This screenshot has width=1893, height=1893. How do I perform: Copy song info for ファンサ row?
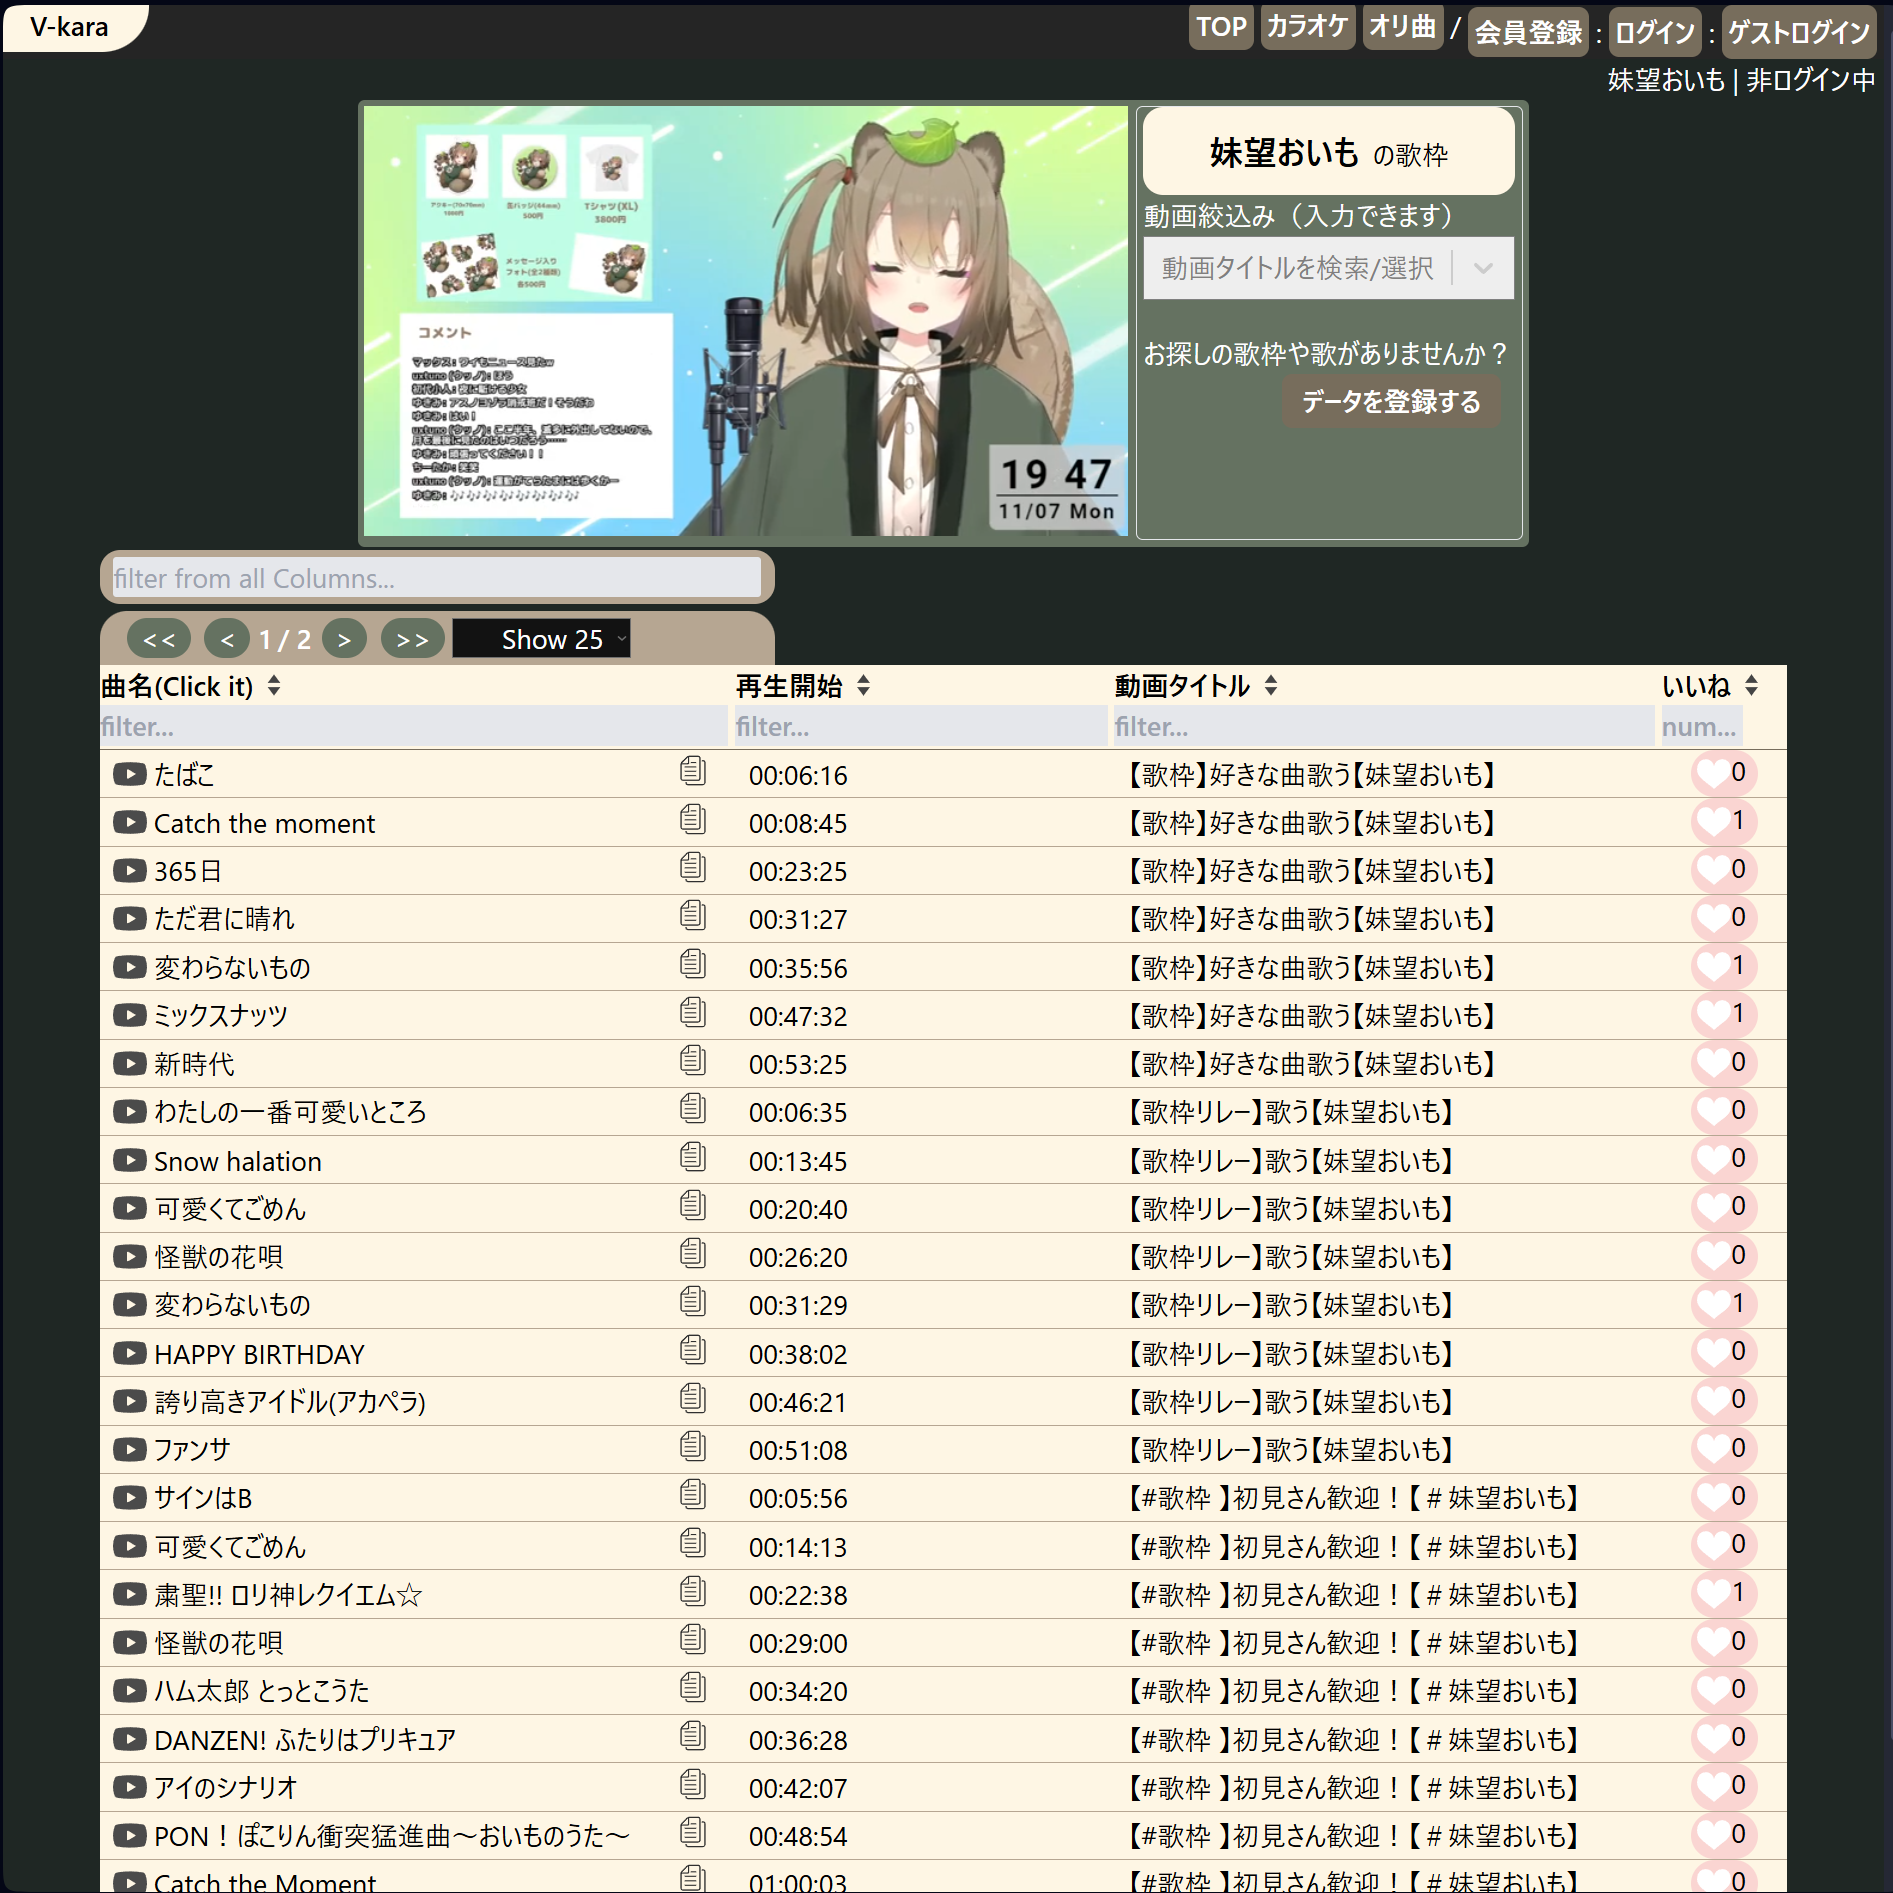coord(693,1446)
